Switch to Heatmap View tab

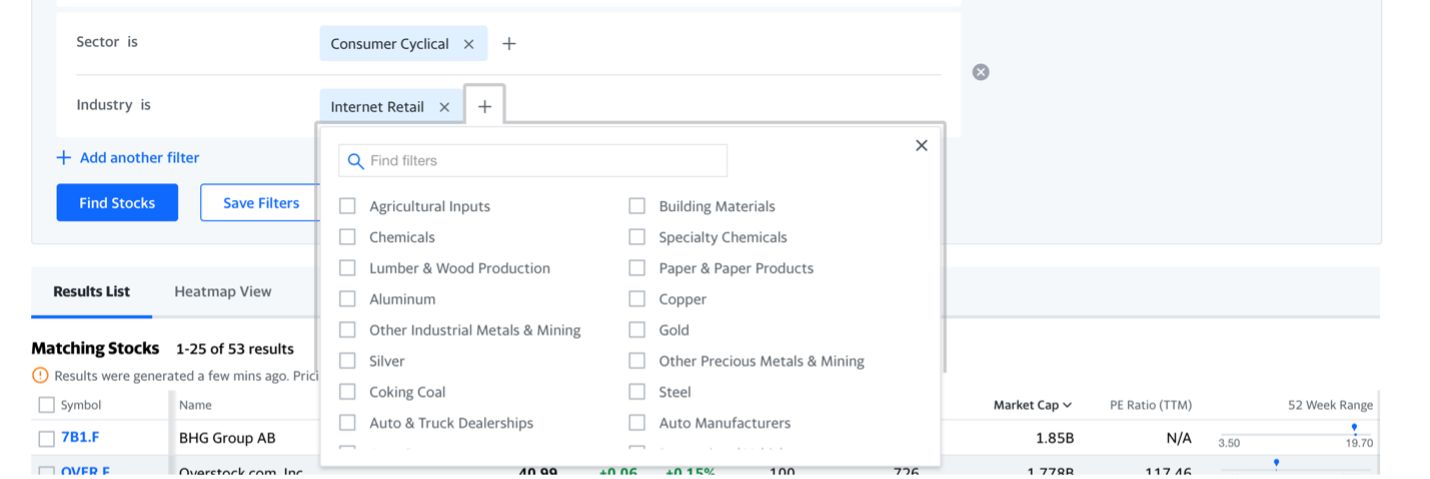[x=222, y=292]
